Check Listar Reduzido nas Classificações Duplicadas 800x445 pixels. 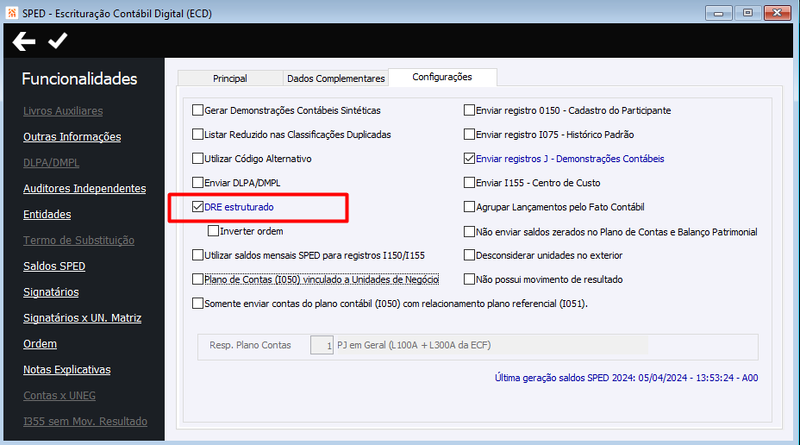click(198, 134)
